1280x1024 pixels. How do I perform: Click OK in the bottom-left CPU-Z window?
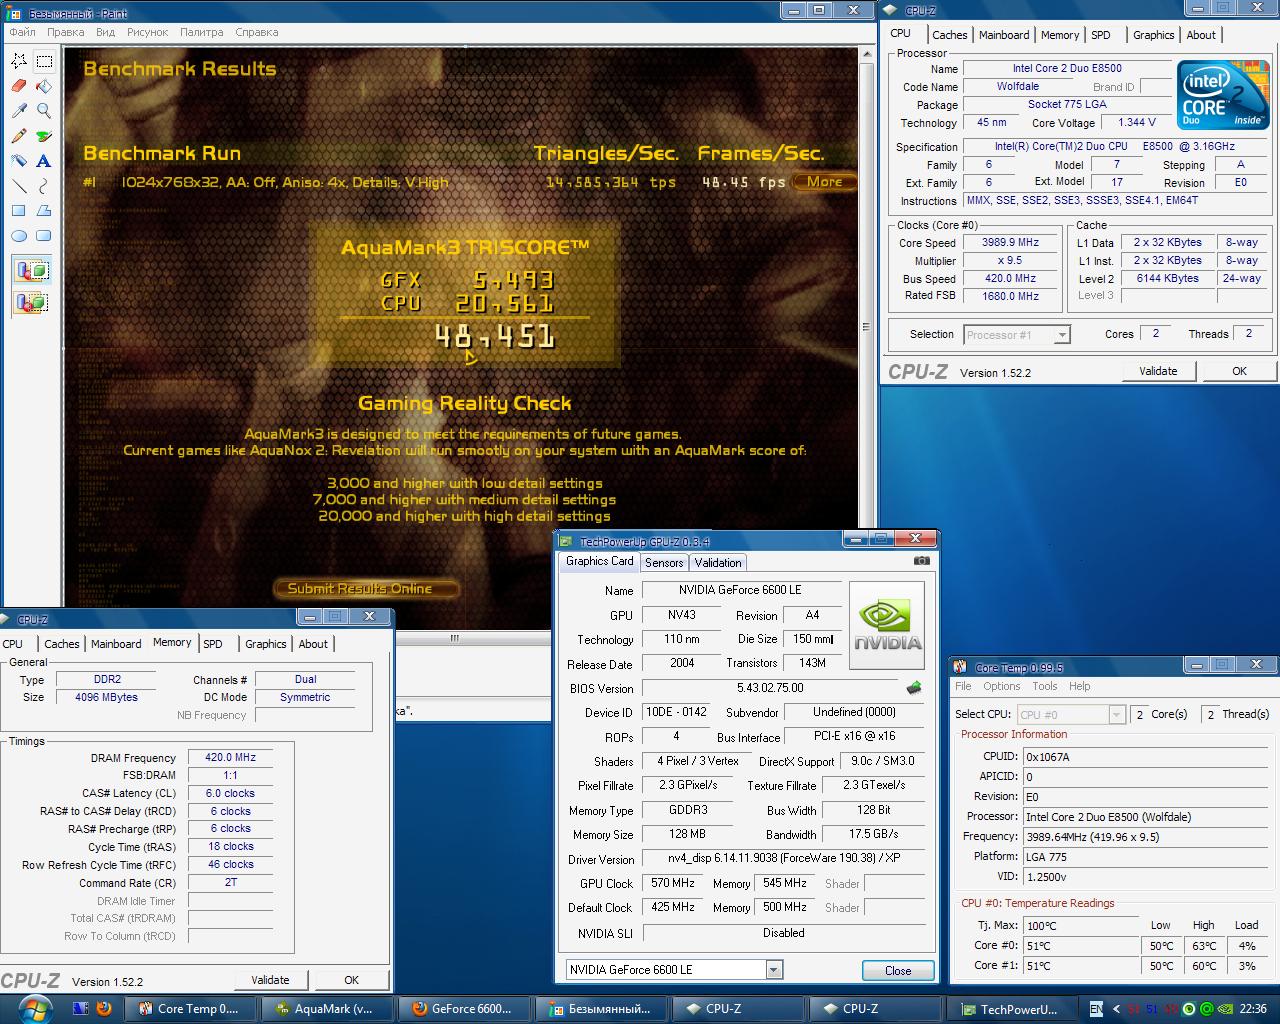pos(352,980)
